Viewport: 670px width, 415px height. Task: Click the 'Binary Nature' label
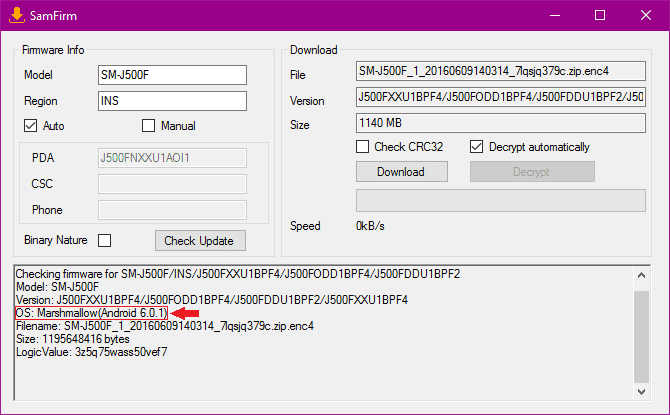[56, 240]
